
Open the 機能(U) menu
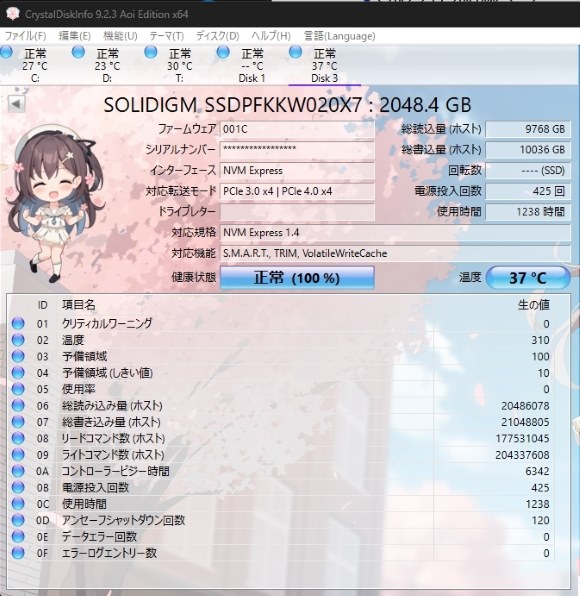click(x=120, y=36)
